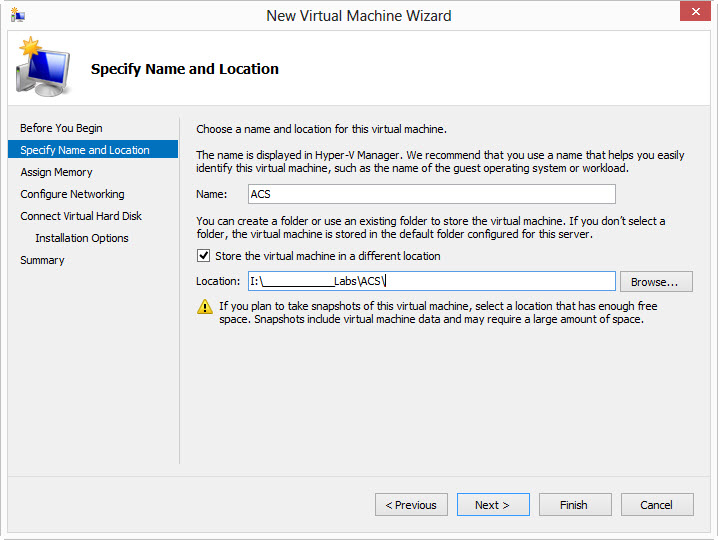Toggle 'Store the virtual machine in a different location' checkbox

coord(204,256)
